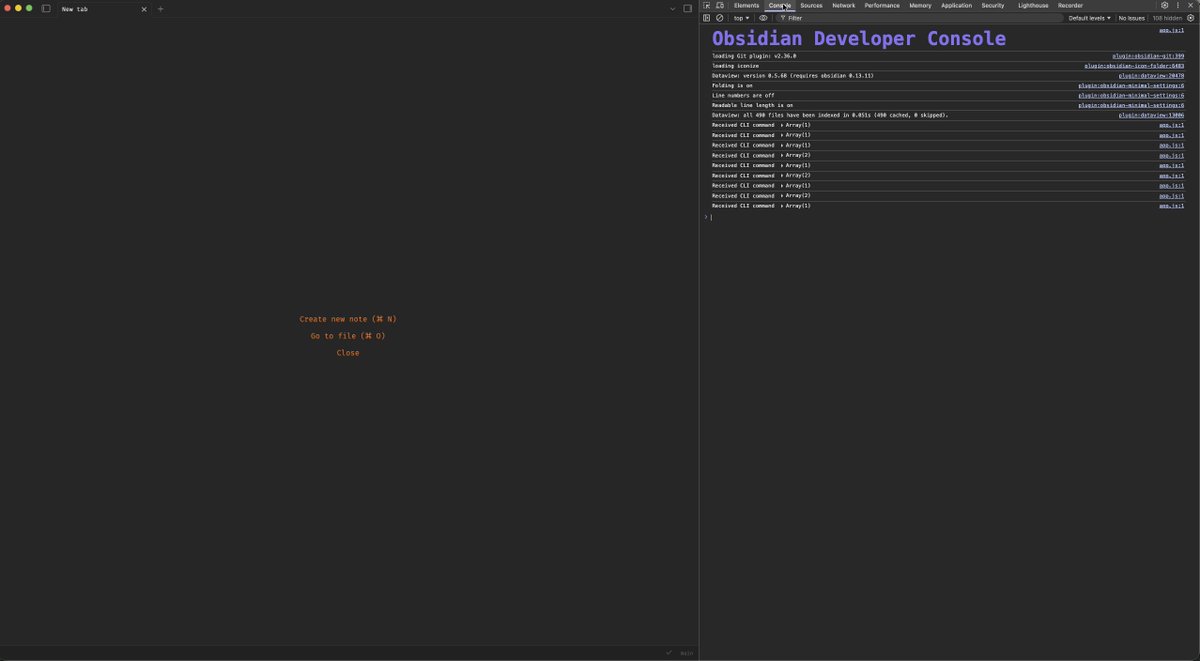Switch to the Elements tab
1200x661 pixels.
tap(746, 5)
